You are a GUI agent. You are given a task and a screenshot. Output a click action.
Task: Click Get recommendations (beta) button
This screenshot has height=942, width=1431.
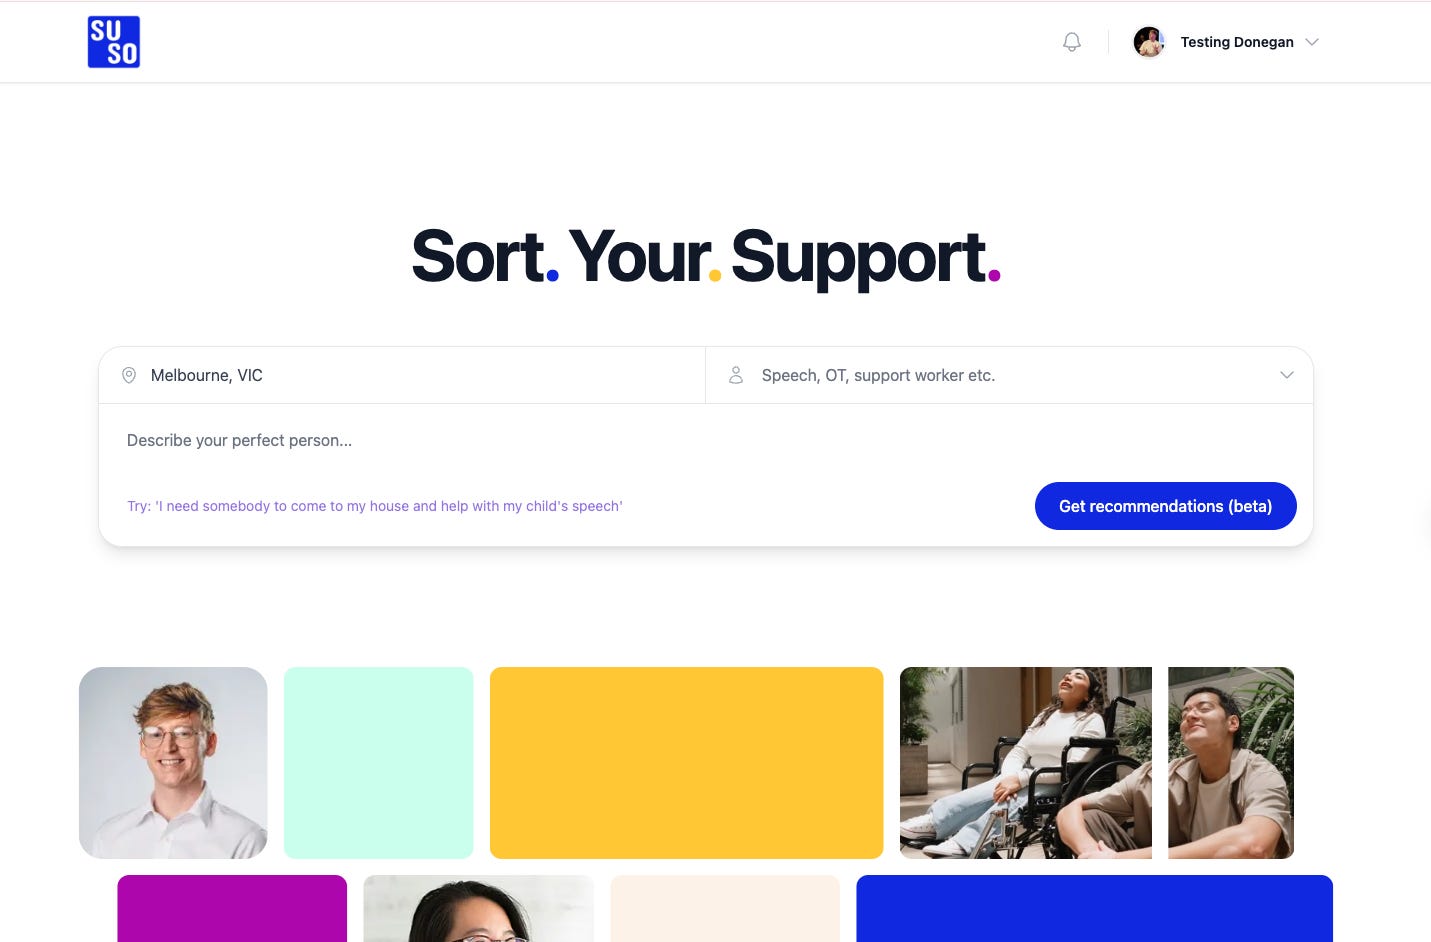(x=1166, y=506)
